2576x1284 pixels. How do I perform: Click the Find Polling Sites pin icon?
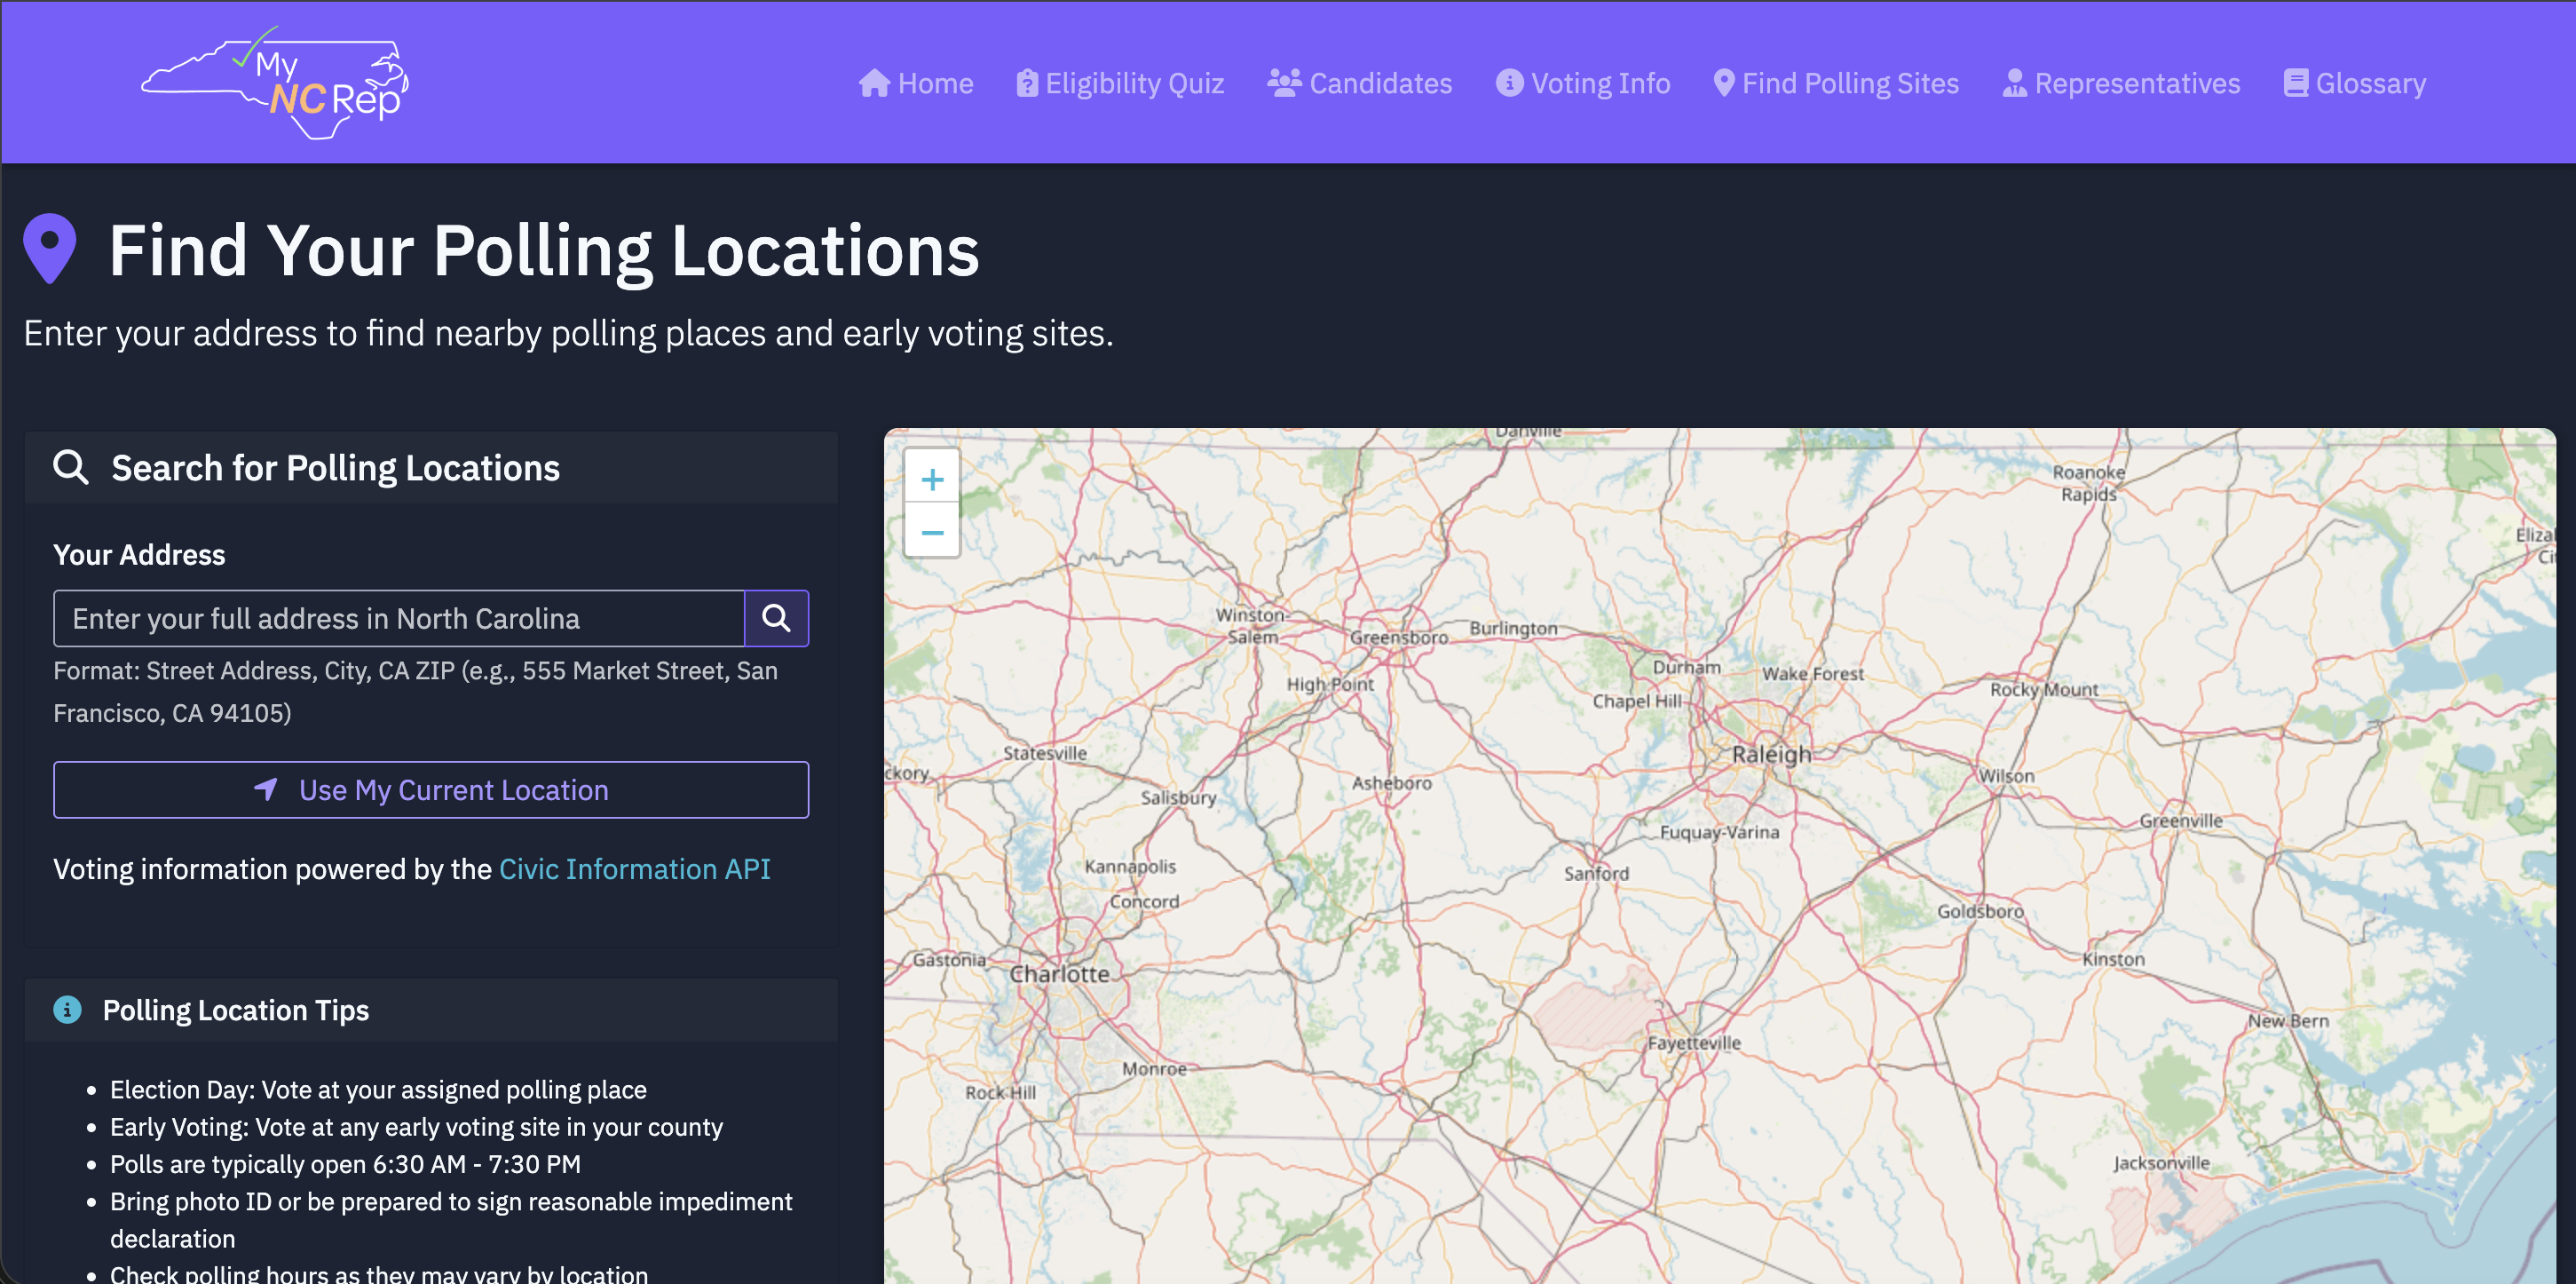point(1724,83)
